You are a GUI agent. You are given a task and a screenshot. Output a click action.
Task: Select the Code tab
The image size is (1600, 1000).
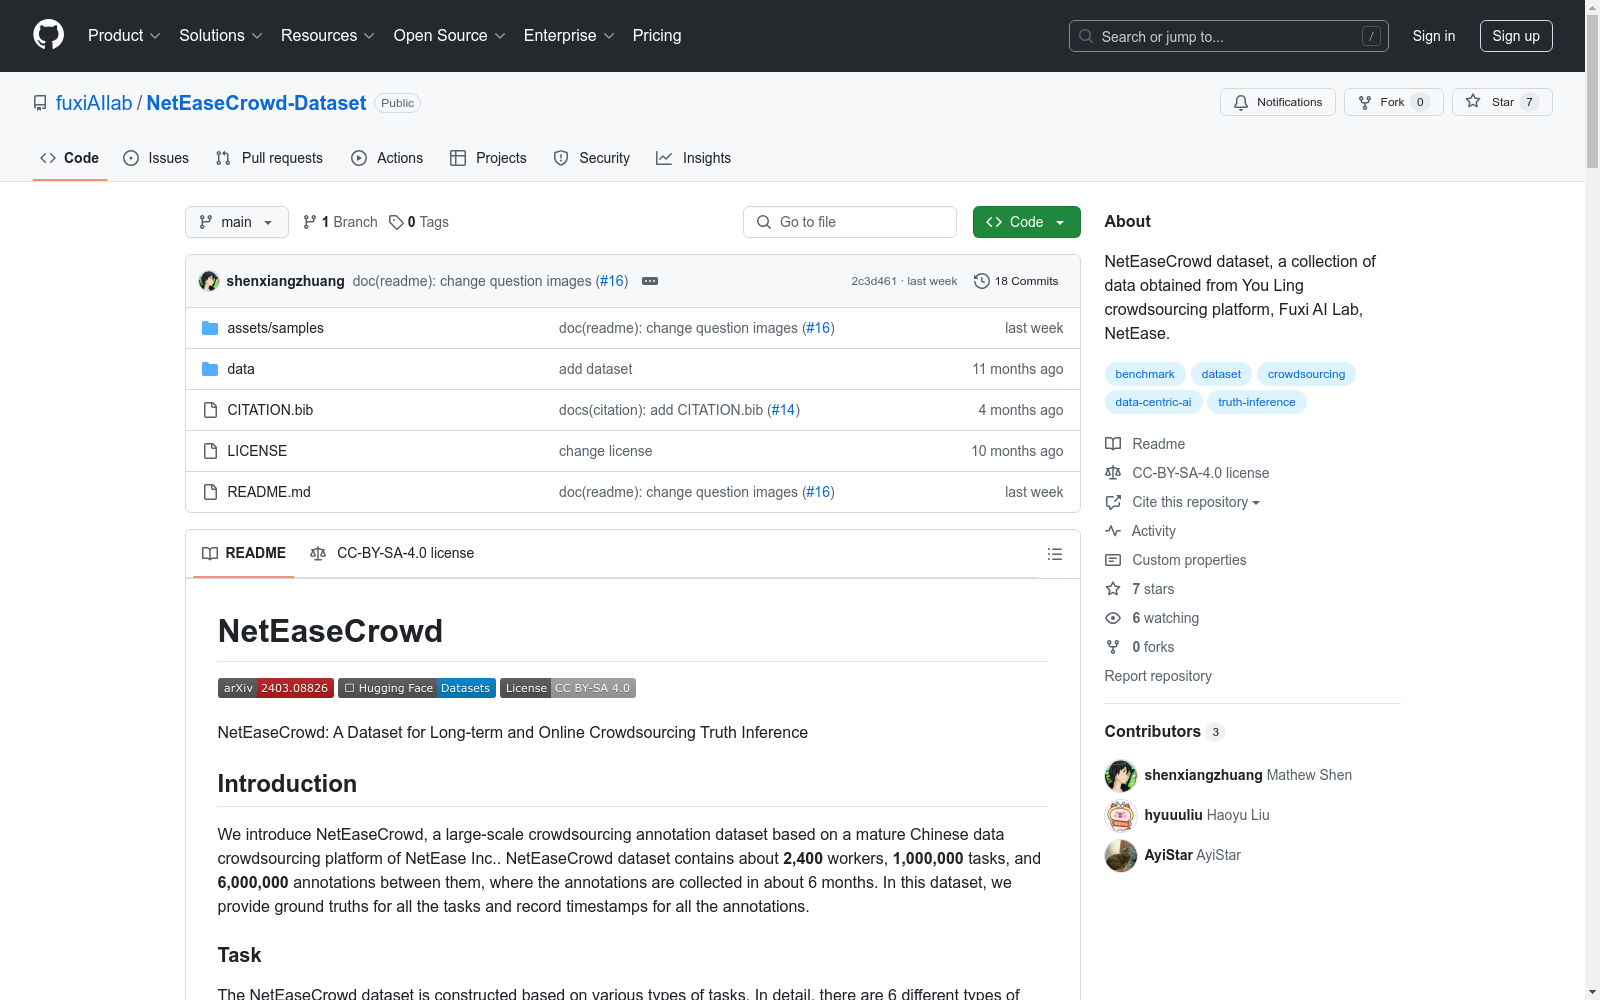[69, 158]
